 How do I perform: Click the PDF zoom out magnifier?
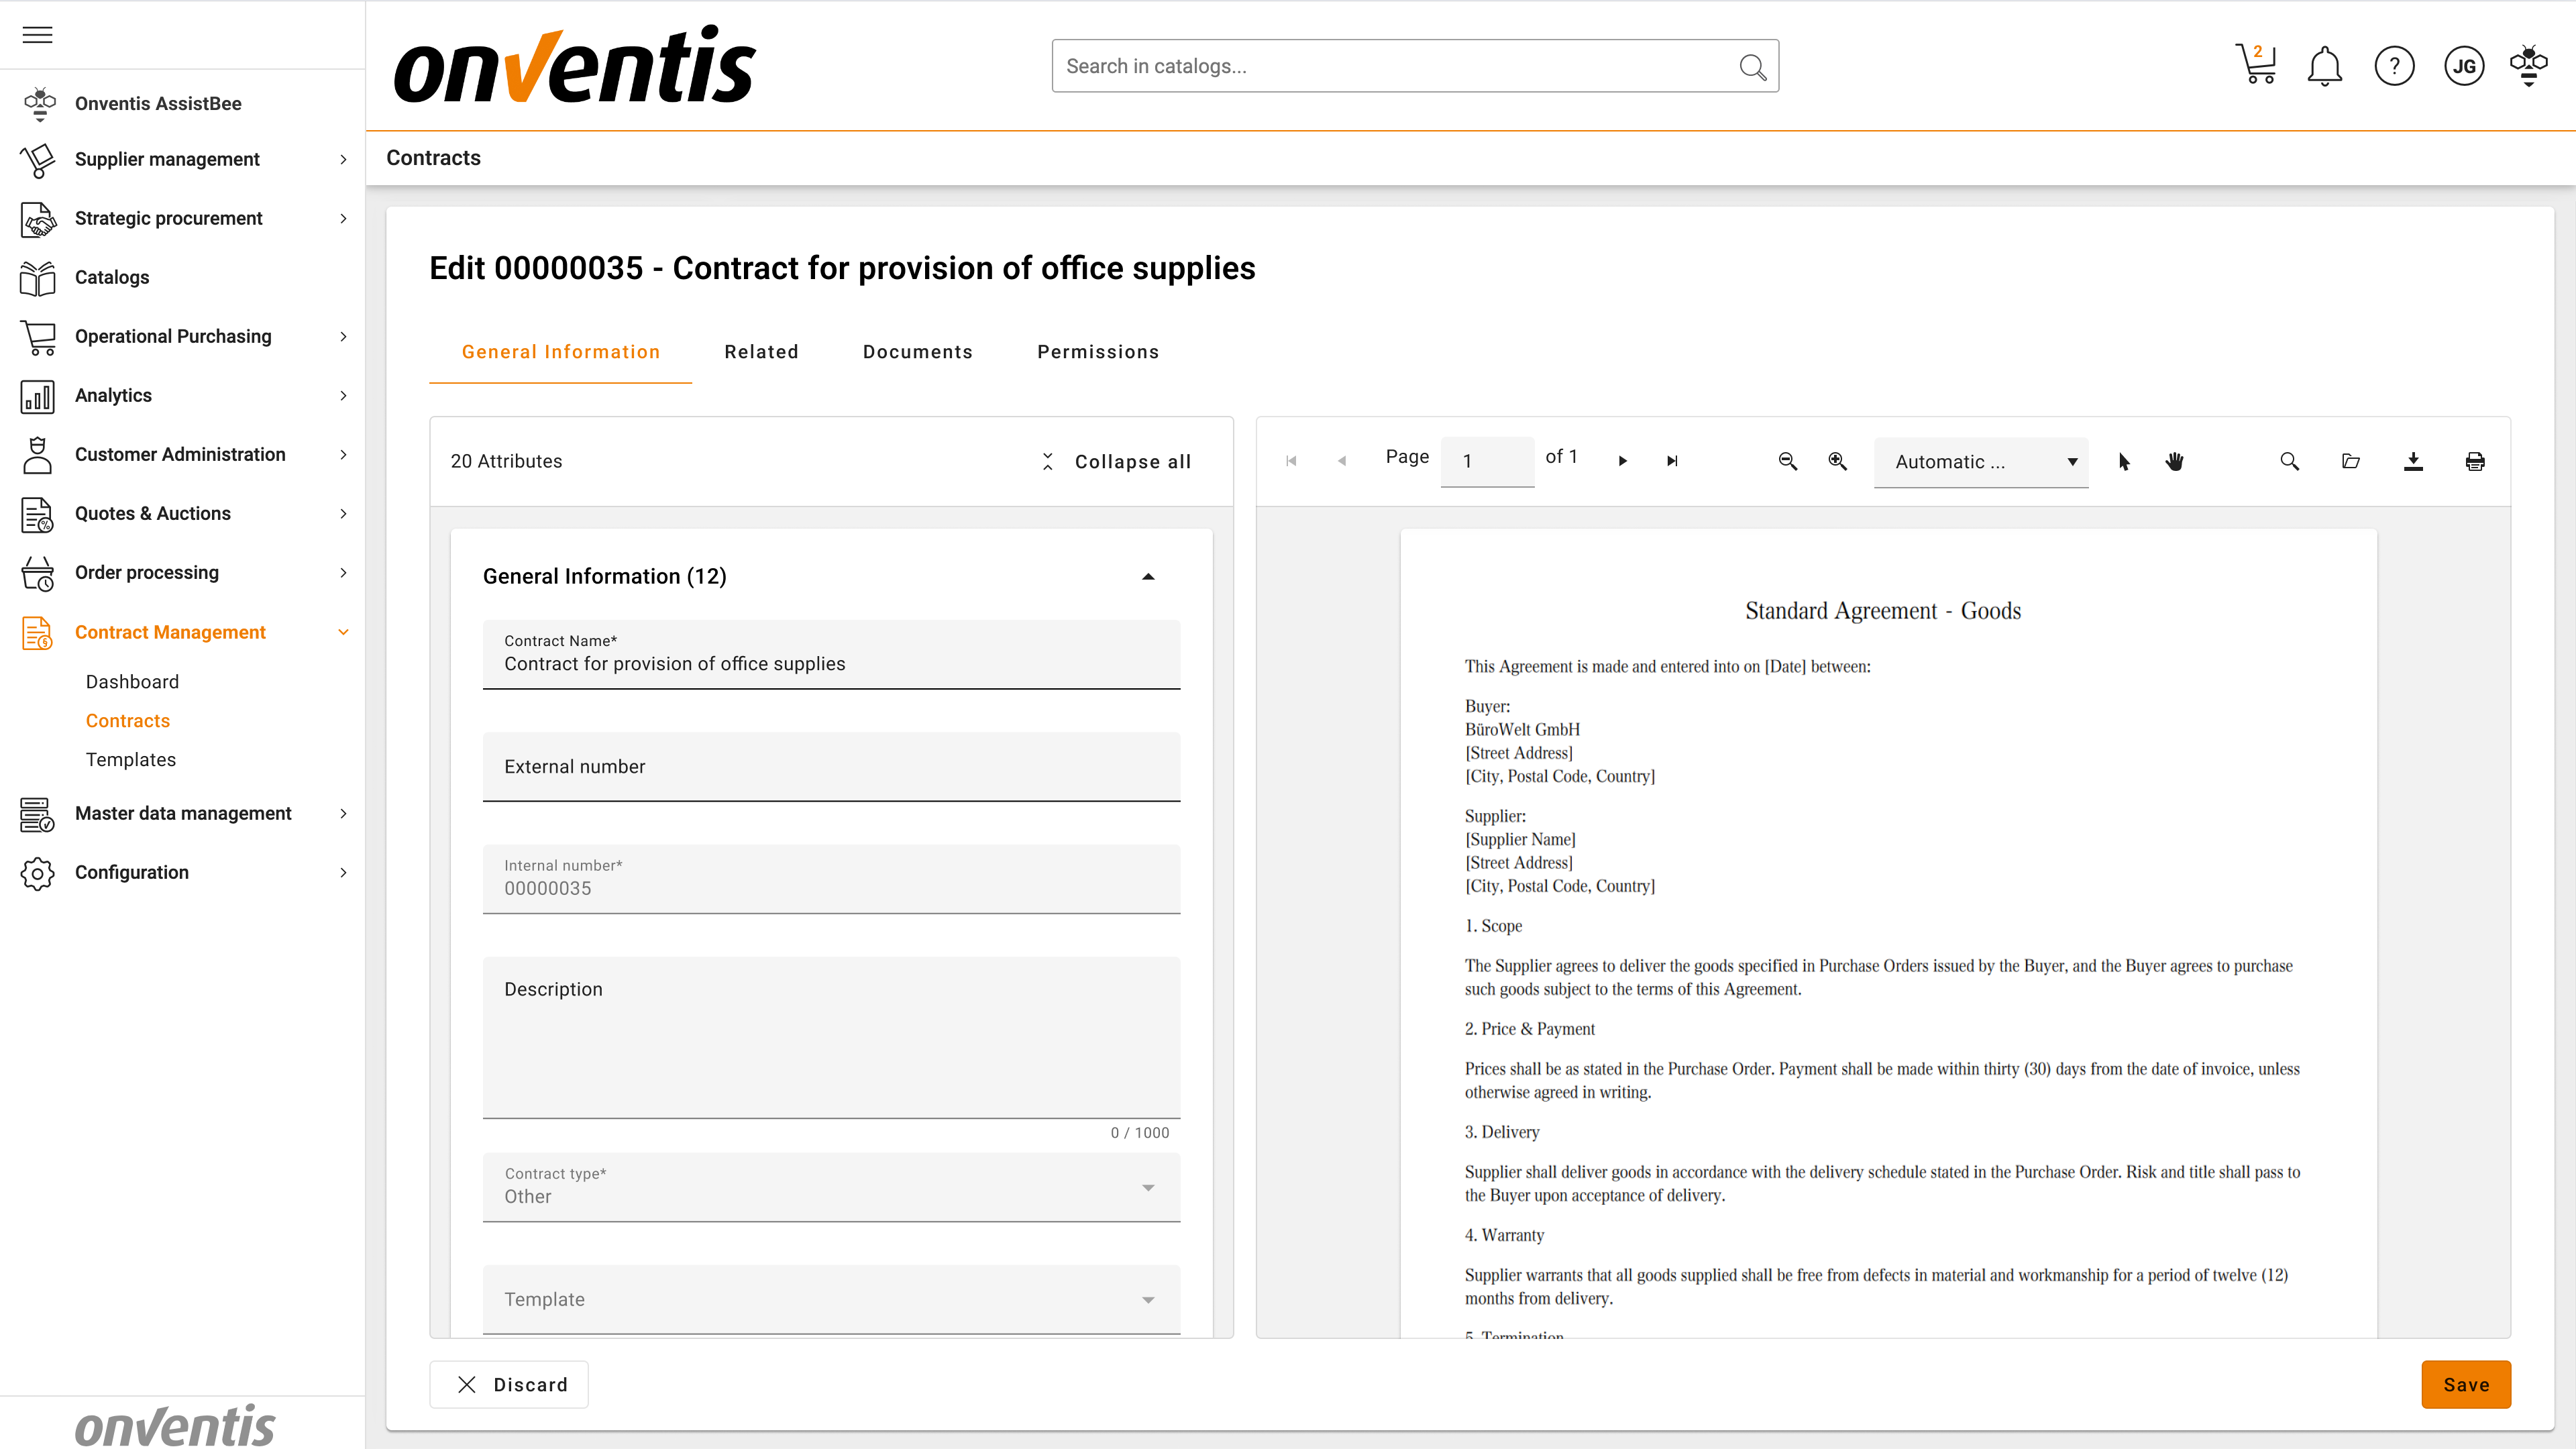point(1788,461)
